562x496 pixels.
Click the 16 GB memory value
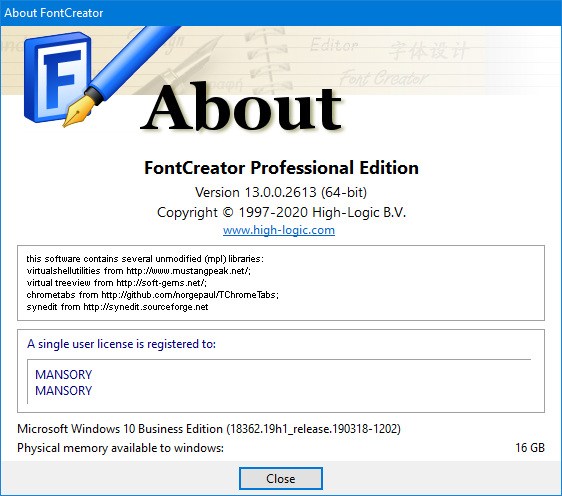coord(530,448)
